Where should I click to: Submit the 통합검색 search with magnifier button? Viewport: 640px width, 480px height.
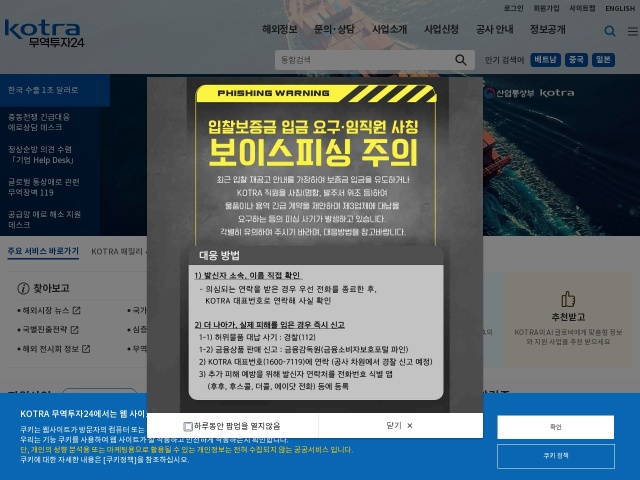[x=460, y=60]
